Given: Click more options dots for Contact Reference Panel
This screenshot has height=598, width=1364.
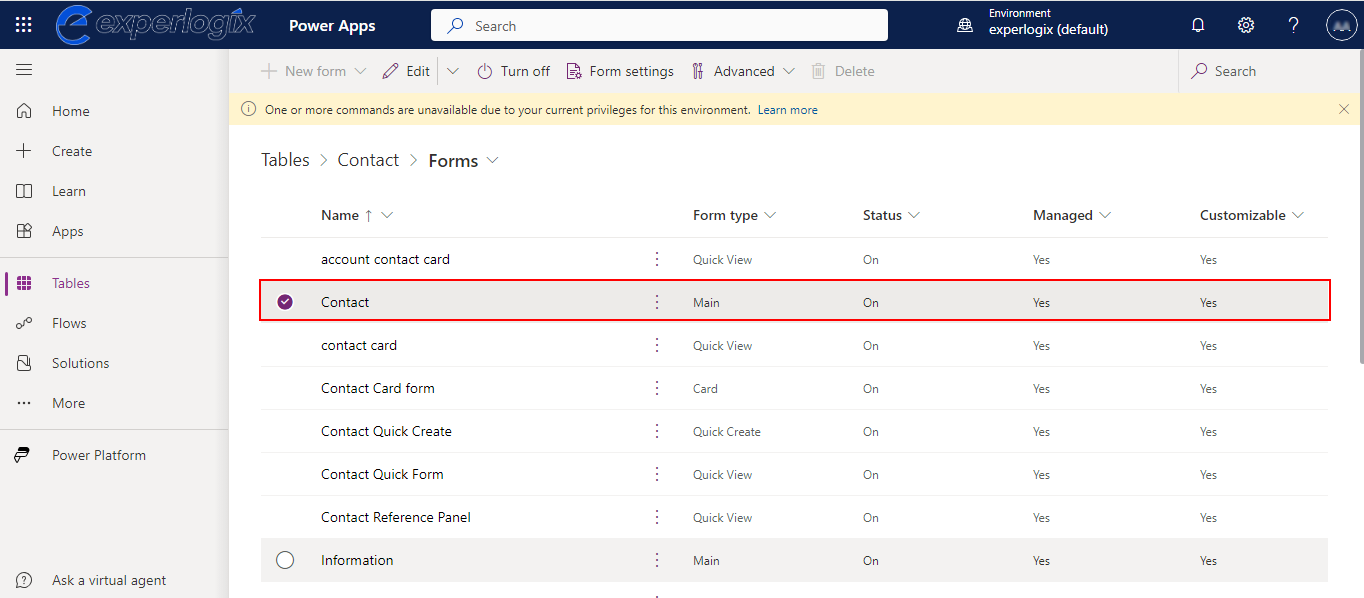Looking at the screenshot, I should pos(657,517).
